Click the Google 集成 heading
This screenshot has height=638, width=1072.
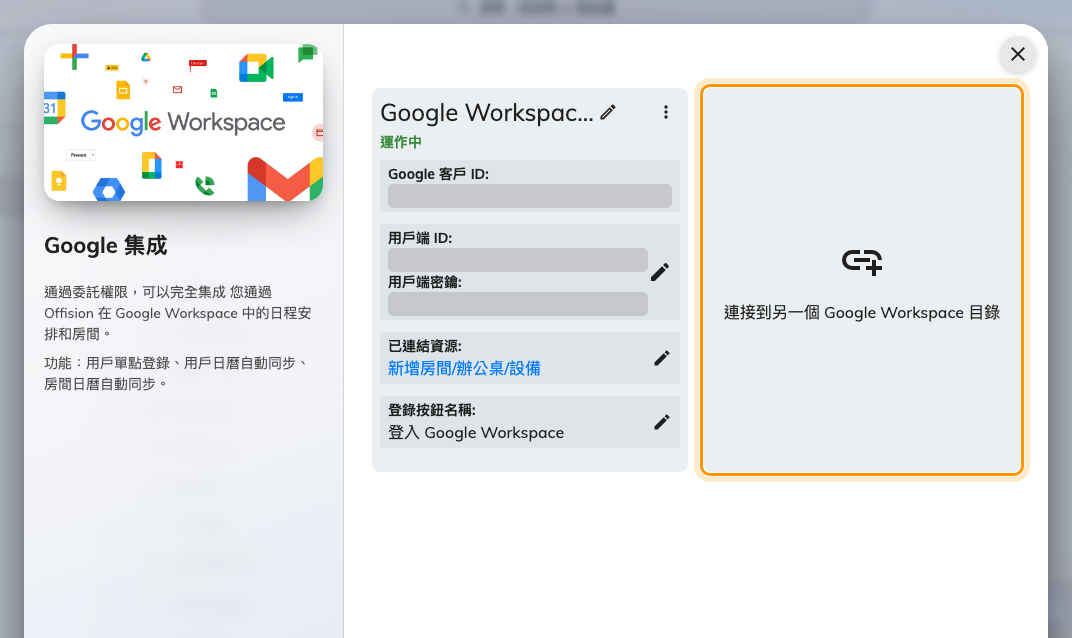[106, 245]
